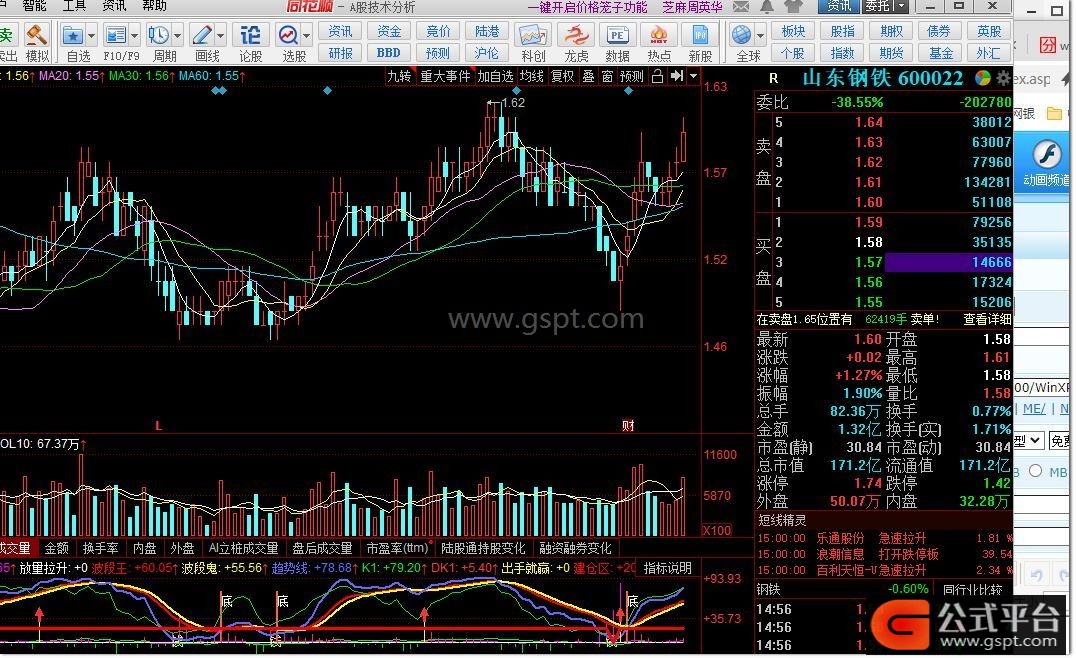
Task: Open the skin shirt icon in title bar
Action: point(793,7)
